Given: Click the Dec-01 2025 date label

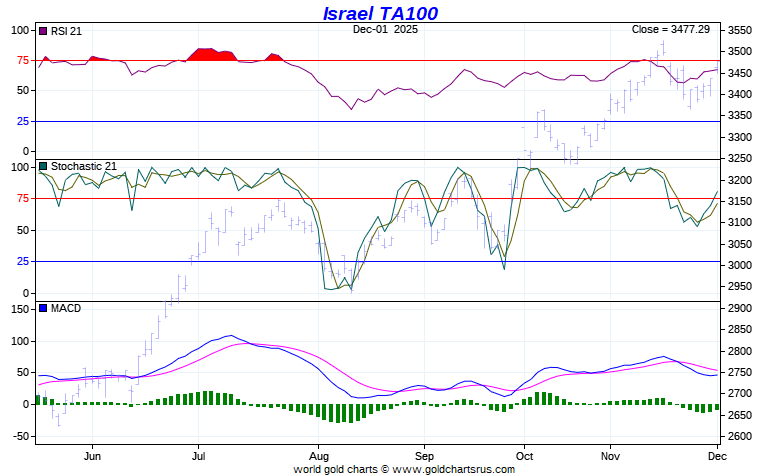Looking at the screenshot, I should click(385, 29).
